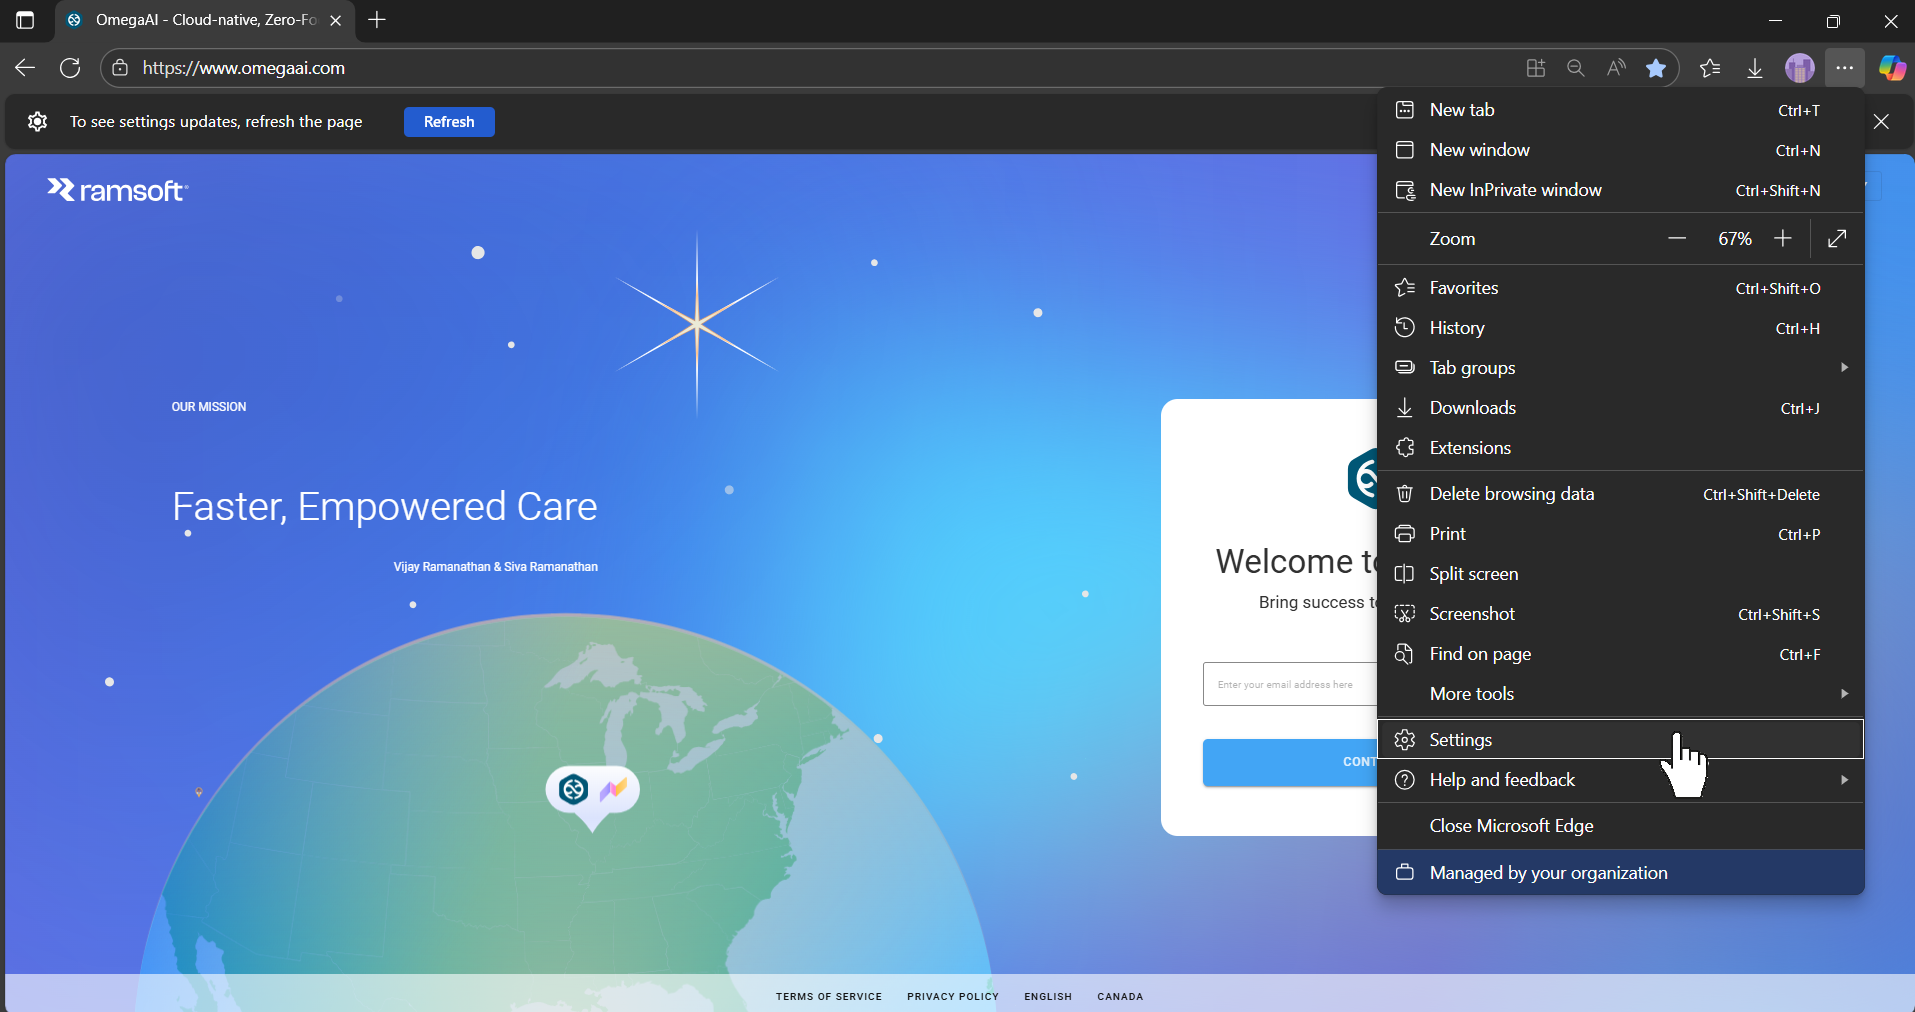Click the settings gear on the update banner
This screenshot has width=1915, height=1012.
click(37, 121)
